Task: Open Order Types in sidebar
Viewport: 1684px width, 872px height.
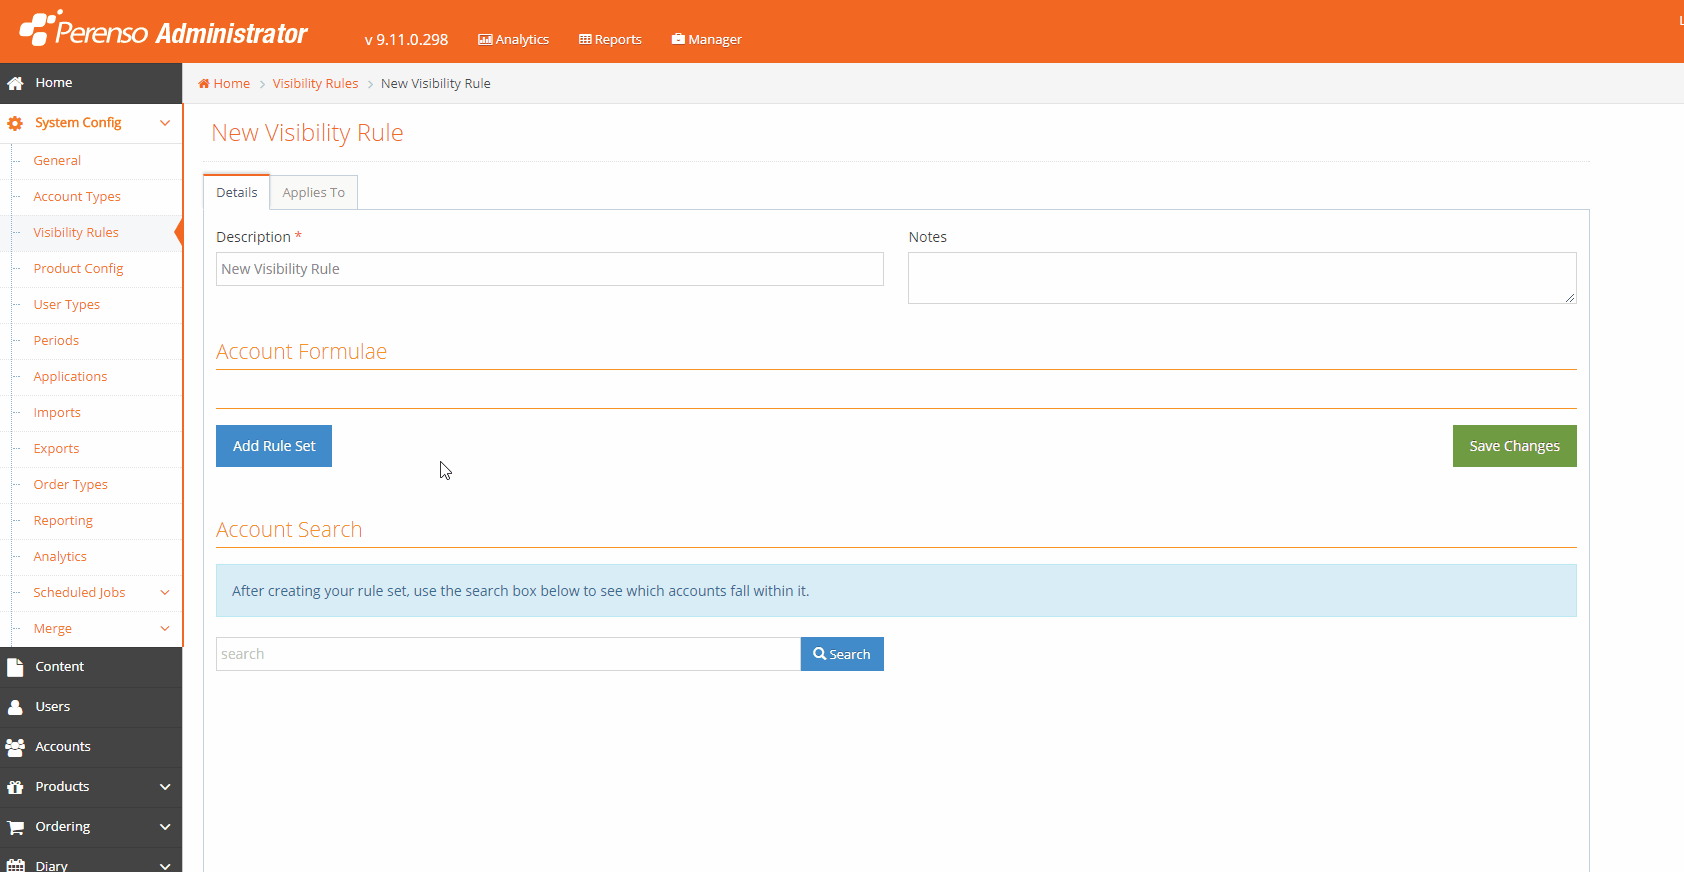Action: (70, 485)
